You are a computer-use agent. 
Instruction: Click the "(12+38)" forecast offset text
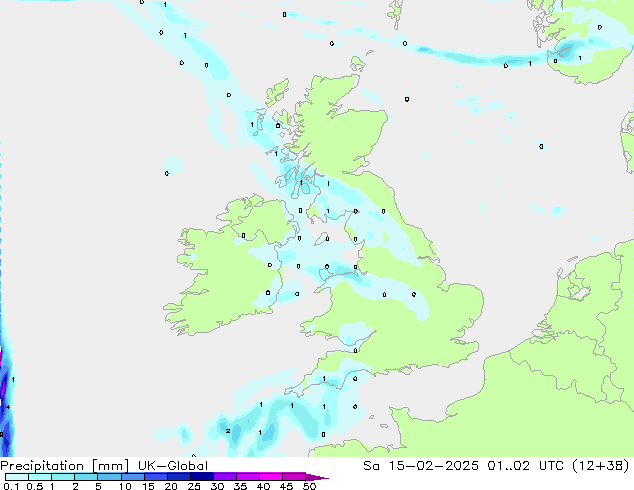click(601, 466)
